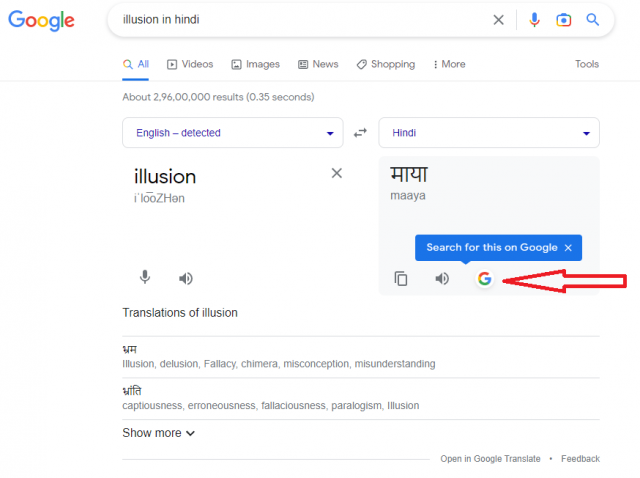Click inside the search input field
Screen dimensions: 640x478
point(302,20)
